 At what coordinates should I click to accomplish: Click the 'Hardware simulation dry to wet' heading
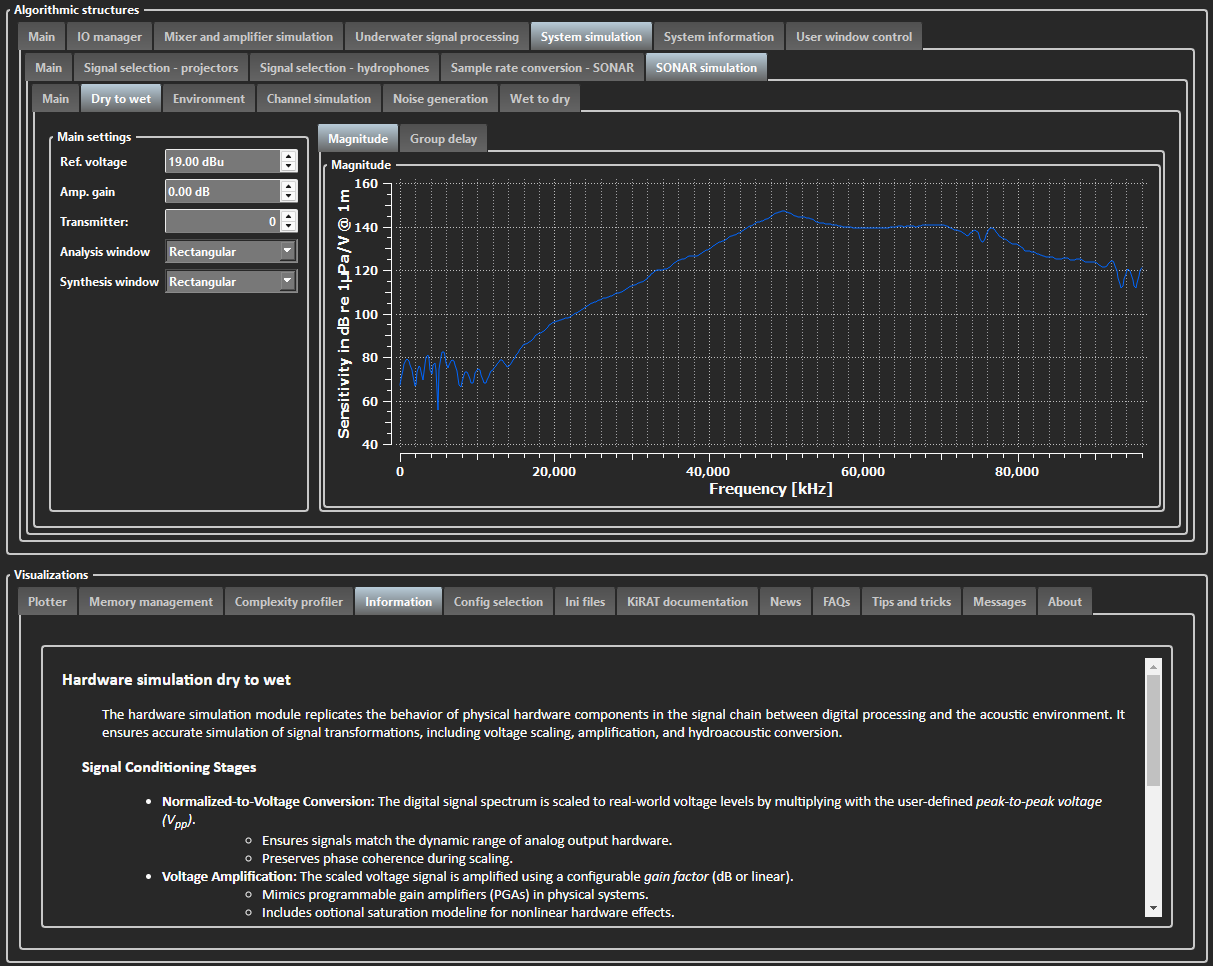point(176,680)
